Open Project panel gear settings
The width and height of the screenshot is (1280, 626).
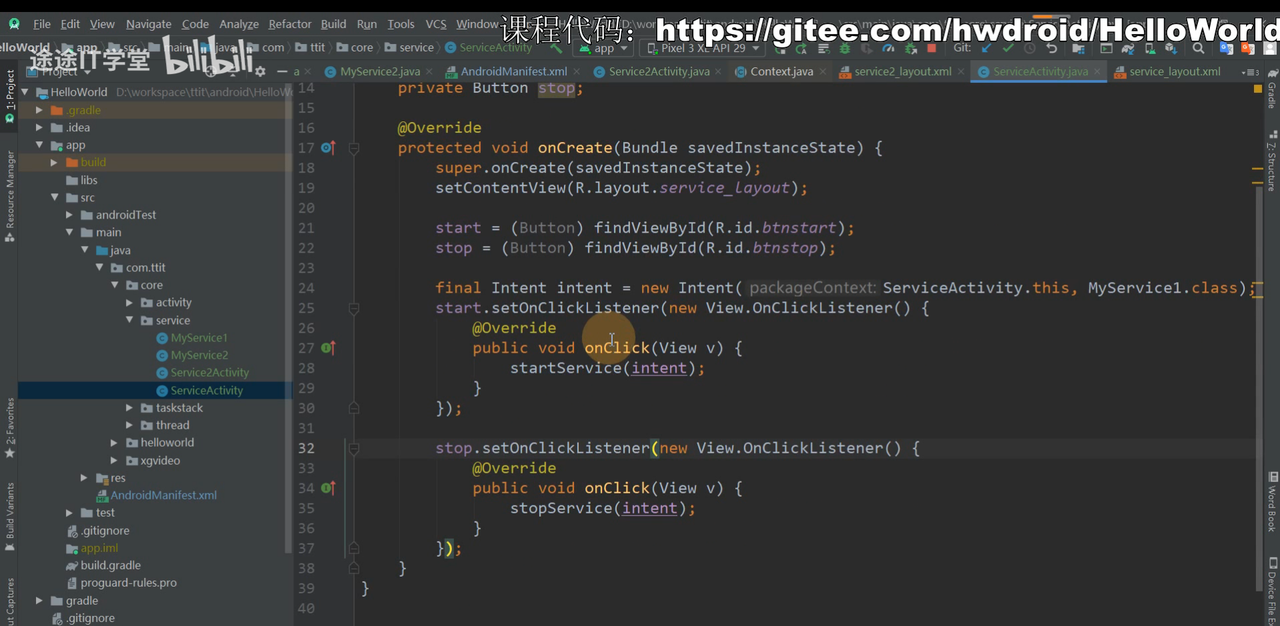[x=260, y=71]
